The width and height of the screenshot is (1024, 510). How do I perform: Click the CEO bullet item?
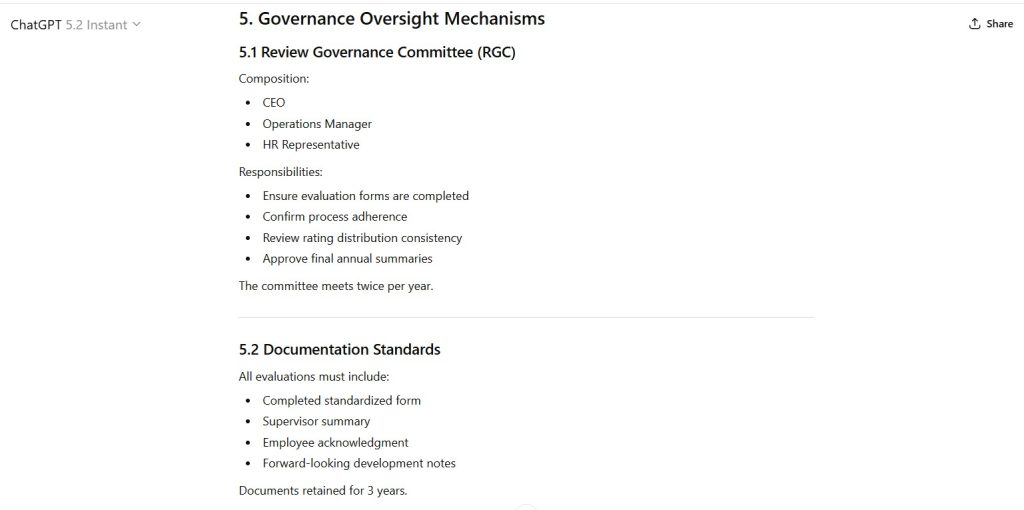pos(274,103)
